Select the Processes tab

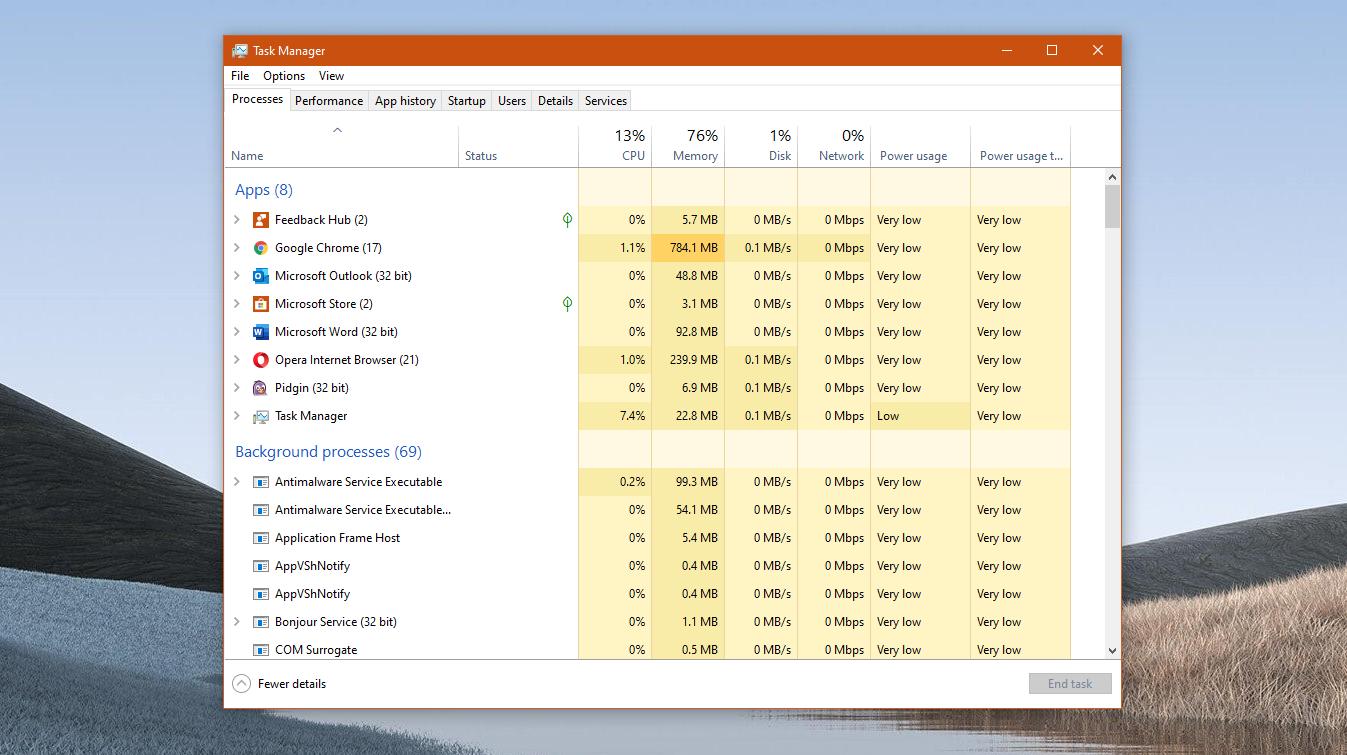(258, 99)
